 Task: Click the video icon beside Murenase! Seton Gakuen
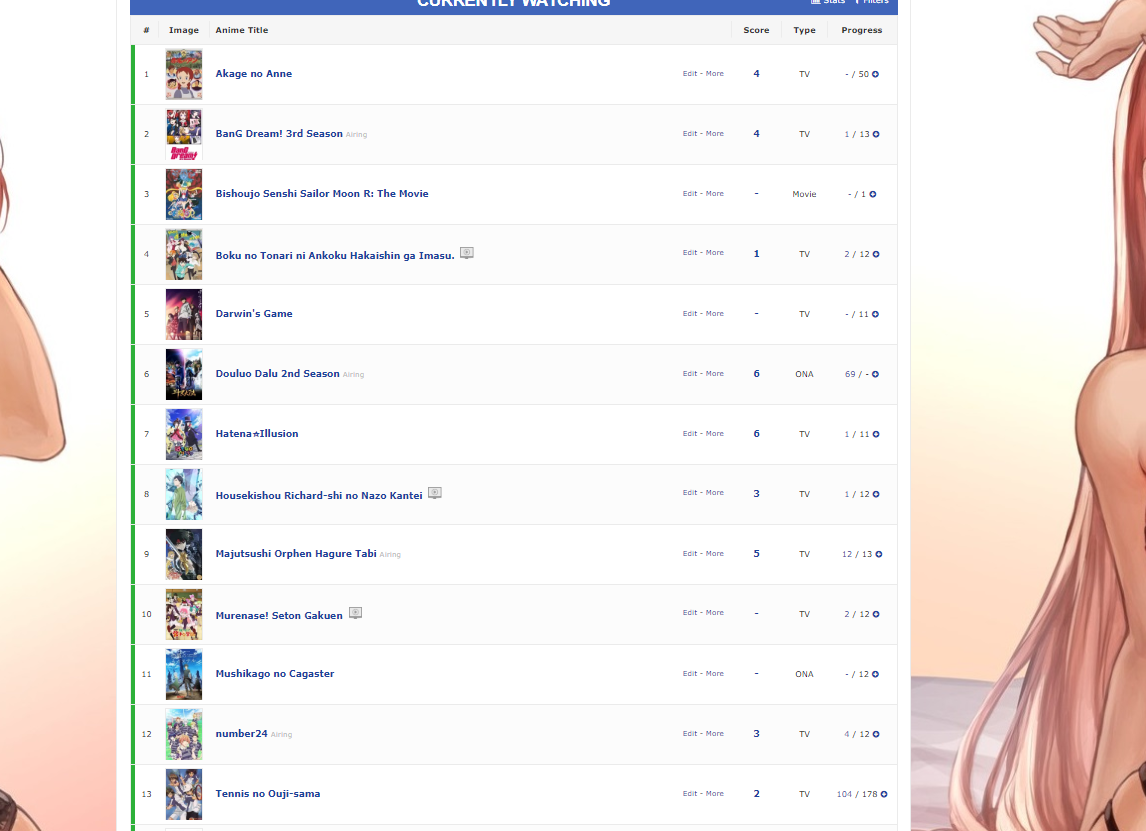click(x=355, y=612)
